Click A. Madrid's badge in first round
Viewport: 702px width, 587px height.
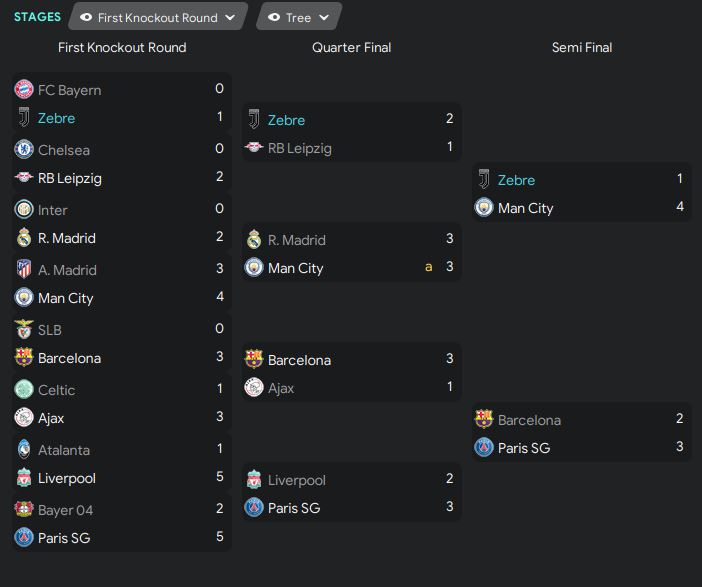tap(24, 270)
